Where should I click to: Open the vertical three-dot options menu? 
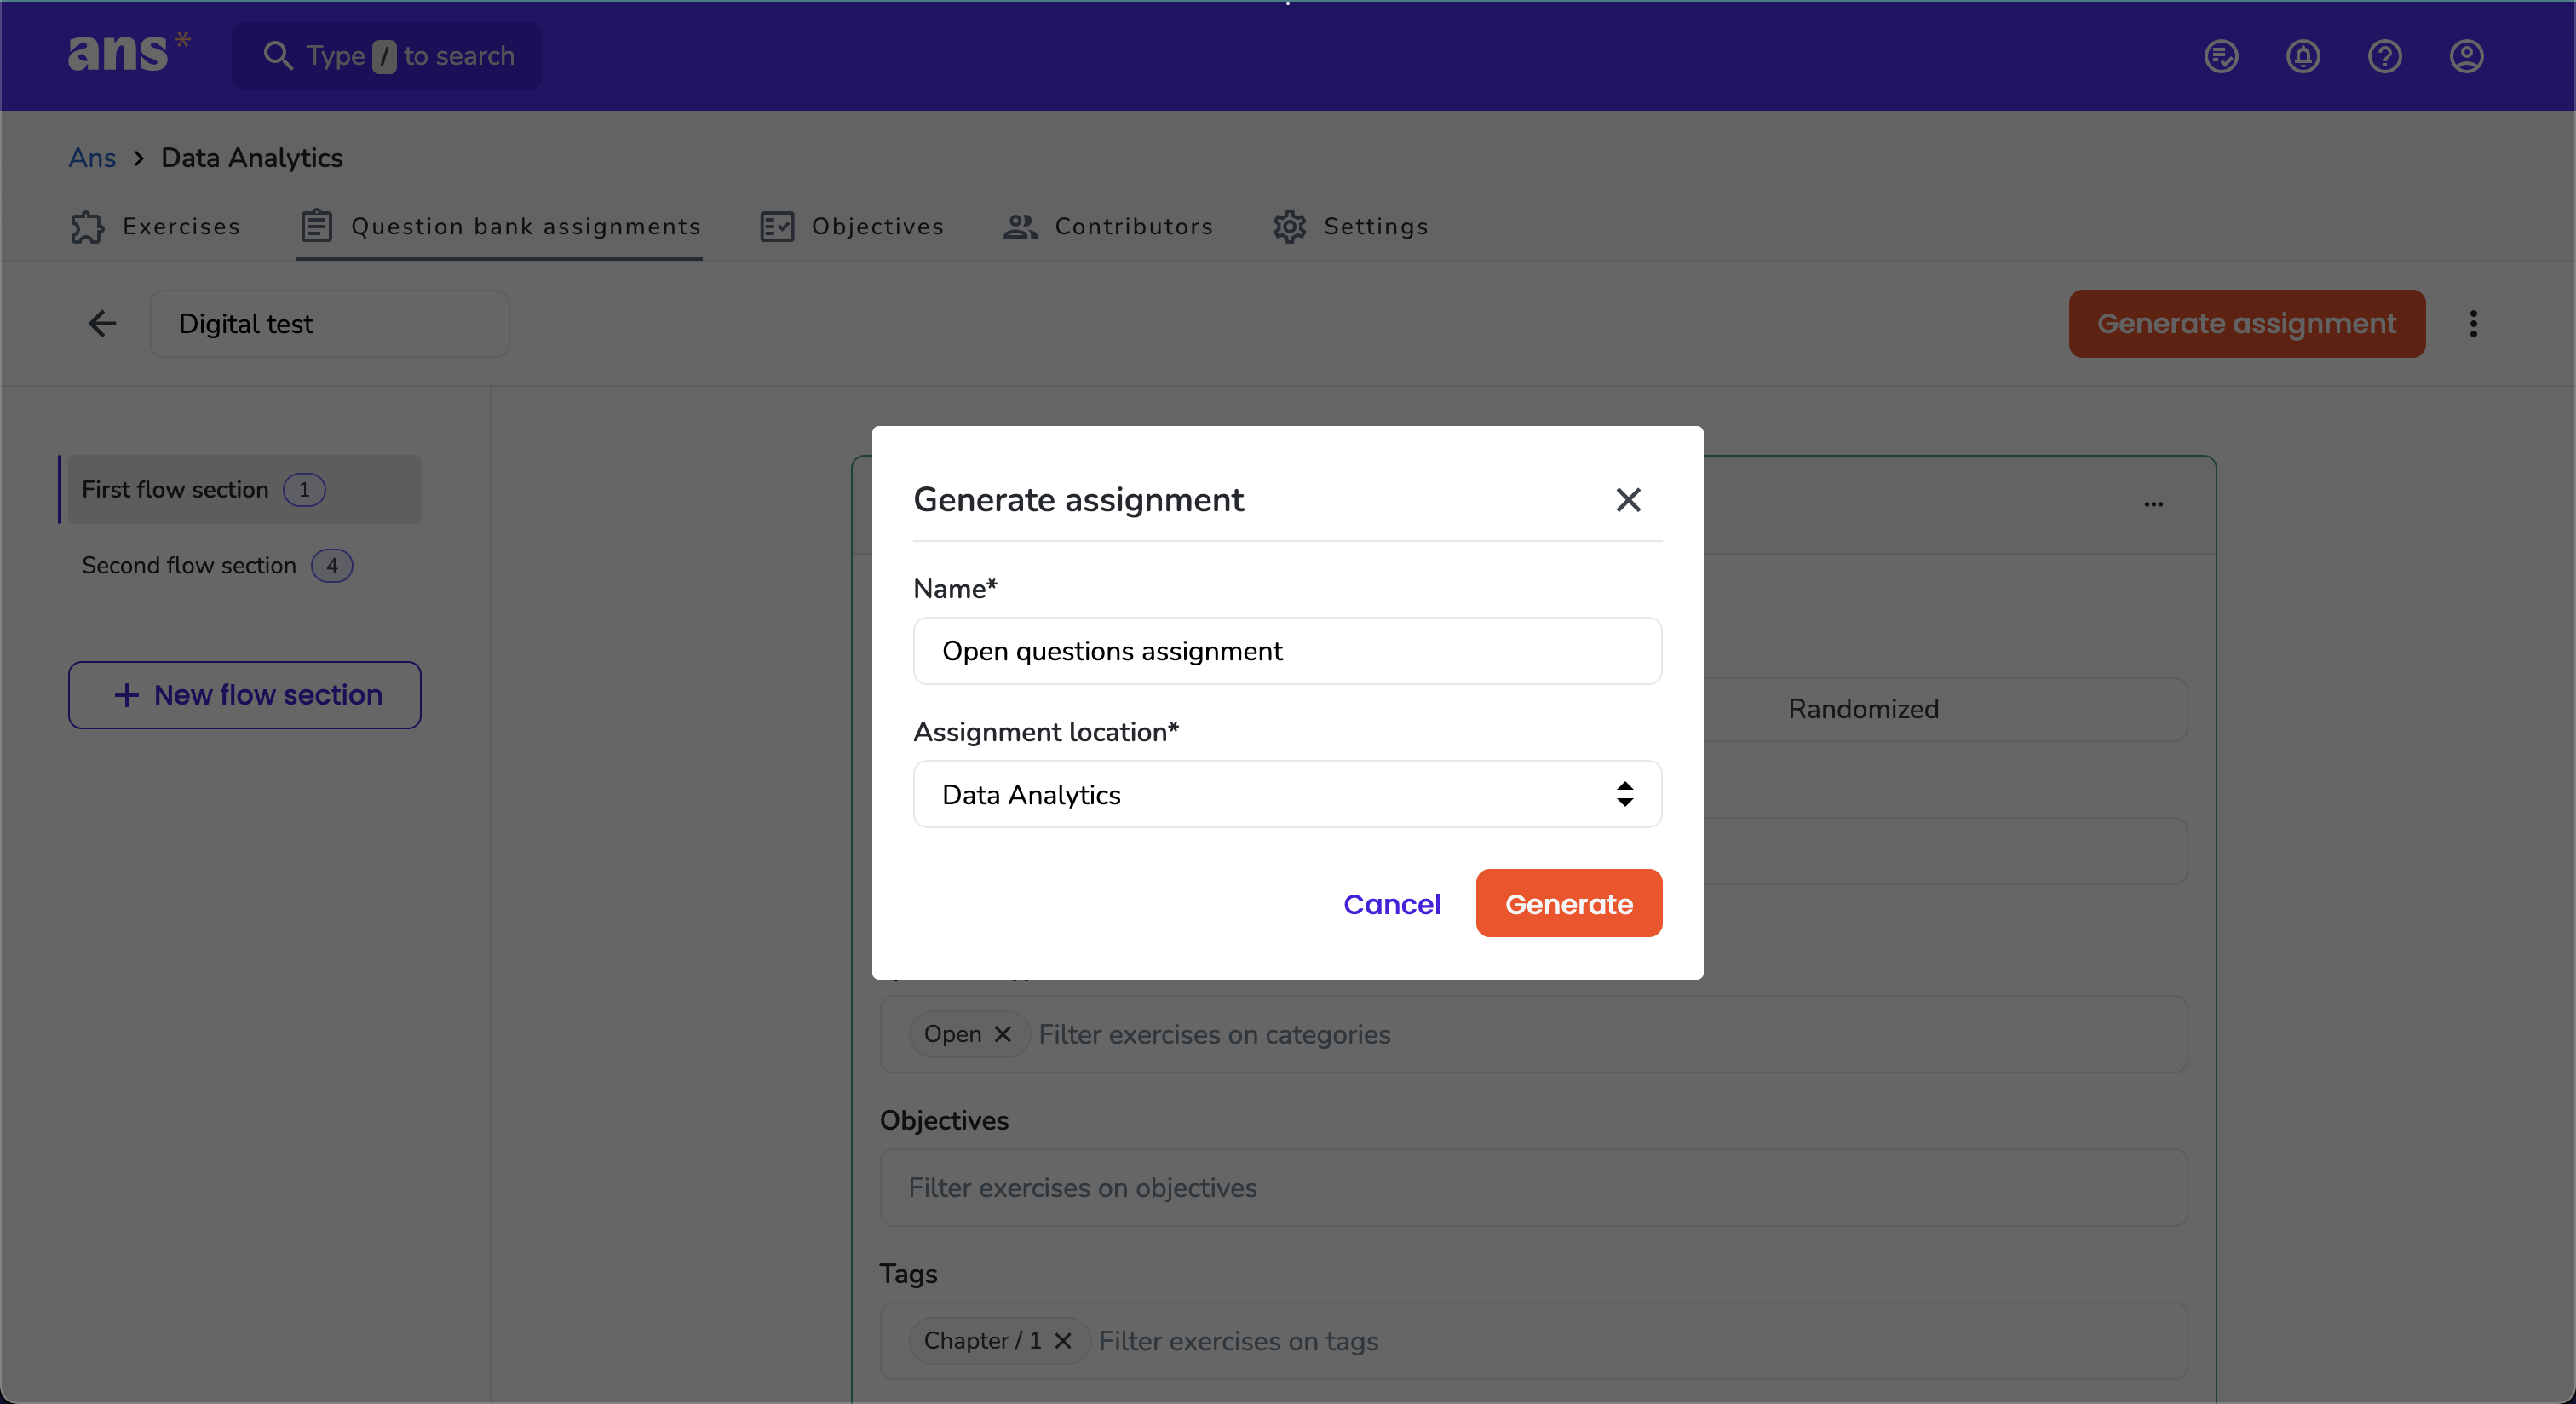2473,324
